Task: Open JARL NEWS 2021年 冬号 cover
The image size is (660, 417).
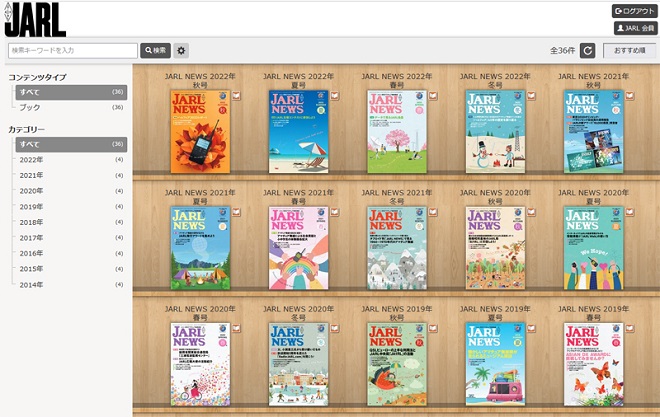Action: pos(397,248)
